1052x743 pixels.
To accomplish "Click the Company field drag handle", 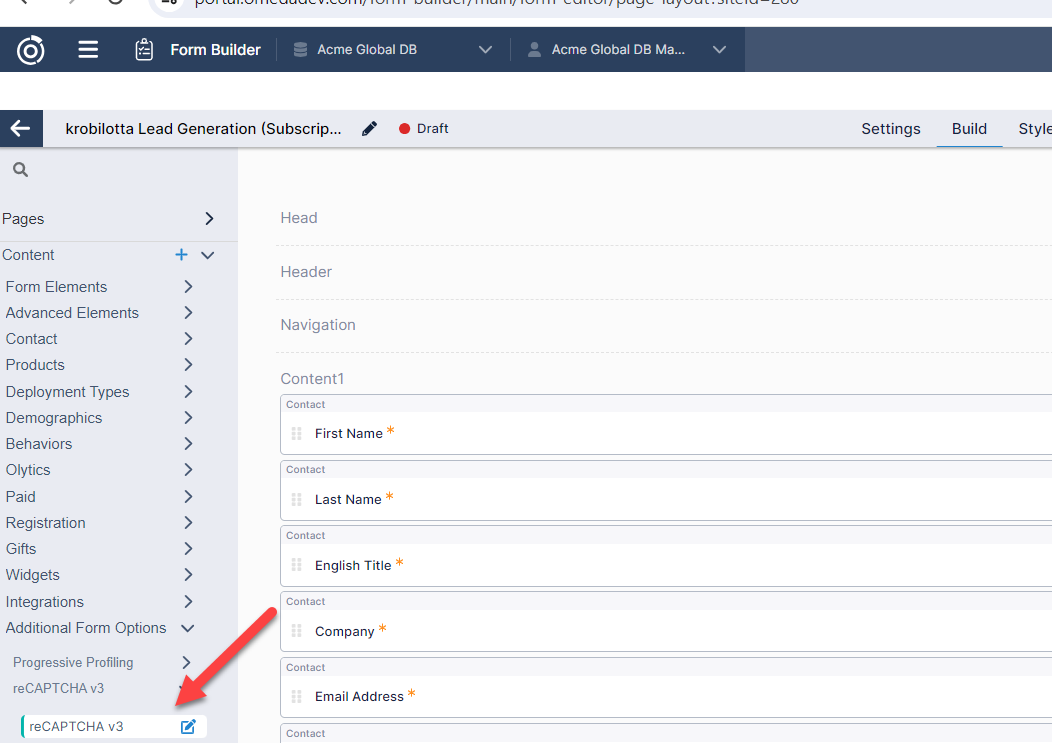I will [296, 631].
